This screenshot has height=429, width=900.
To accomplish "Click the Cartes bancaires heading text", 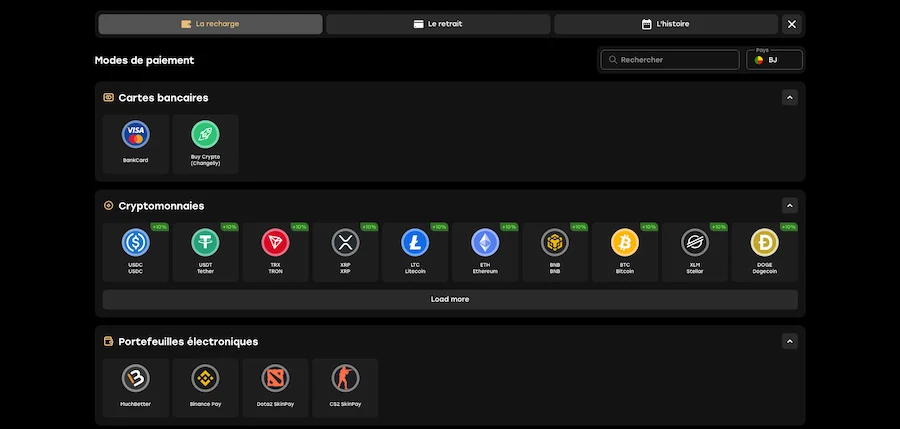I will pyautogui.click(x=164, y=98).
